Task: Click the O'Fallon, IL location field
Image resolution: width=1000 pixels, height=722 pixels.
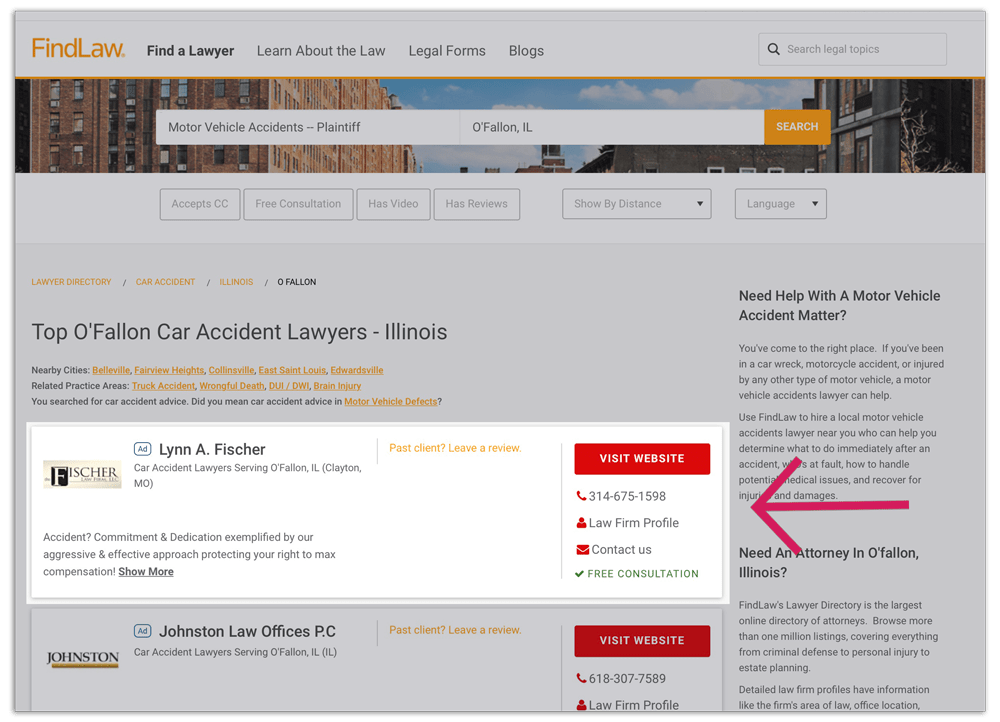Action: click(612, 127)
